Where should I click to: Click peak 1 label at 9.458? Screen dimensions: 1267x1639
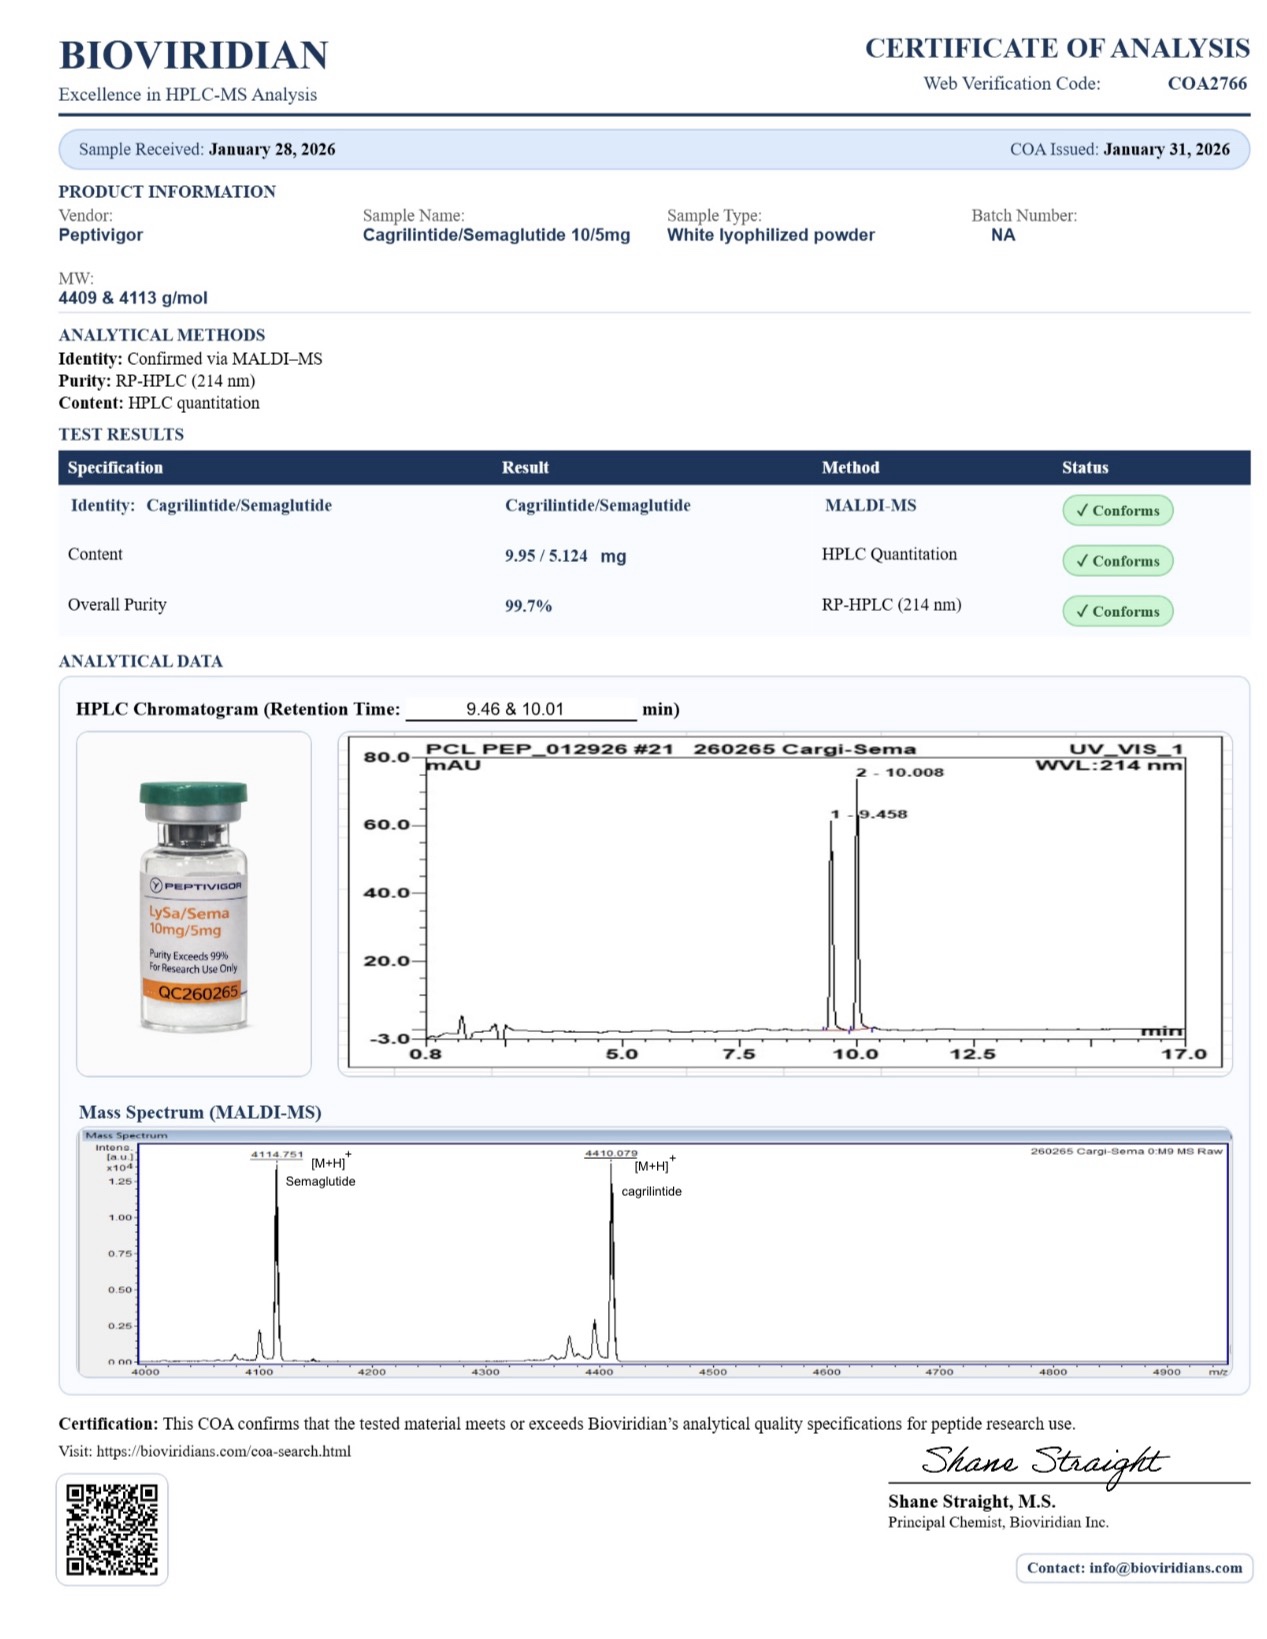click(869, 814)
